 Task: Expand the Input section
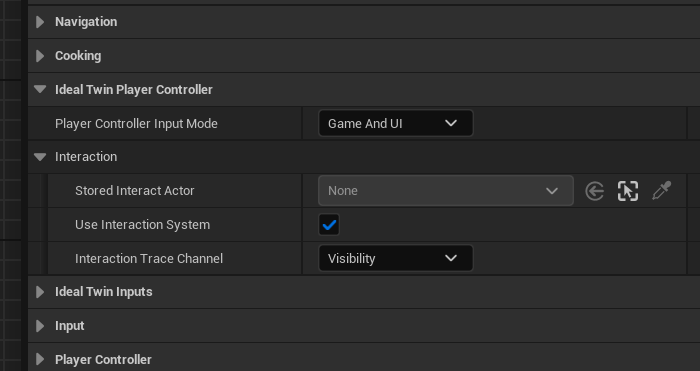(x=40, y=326)
